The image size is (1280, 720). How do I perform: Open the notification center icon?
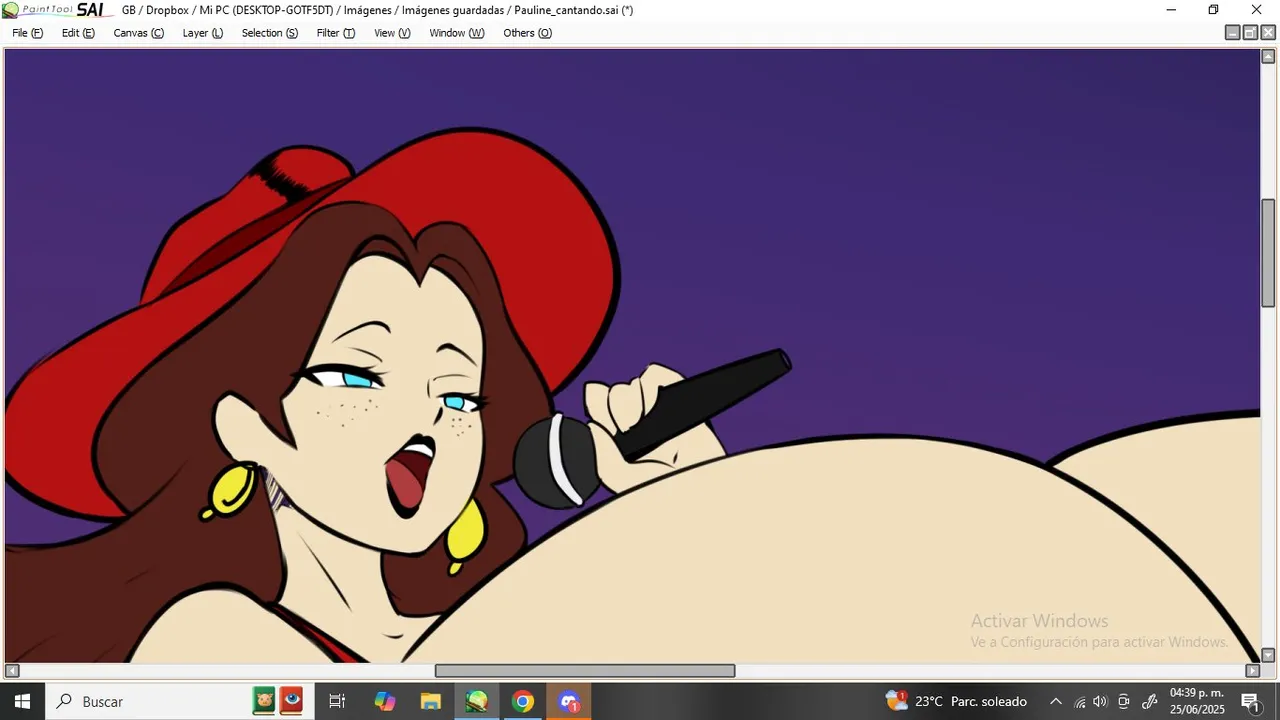[x=1250, y=701]
